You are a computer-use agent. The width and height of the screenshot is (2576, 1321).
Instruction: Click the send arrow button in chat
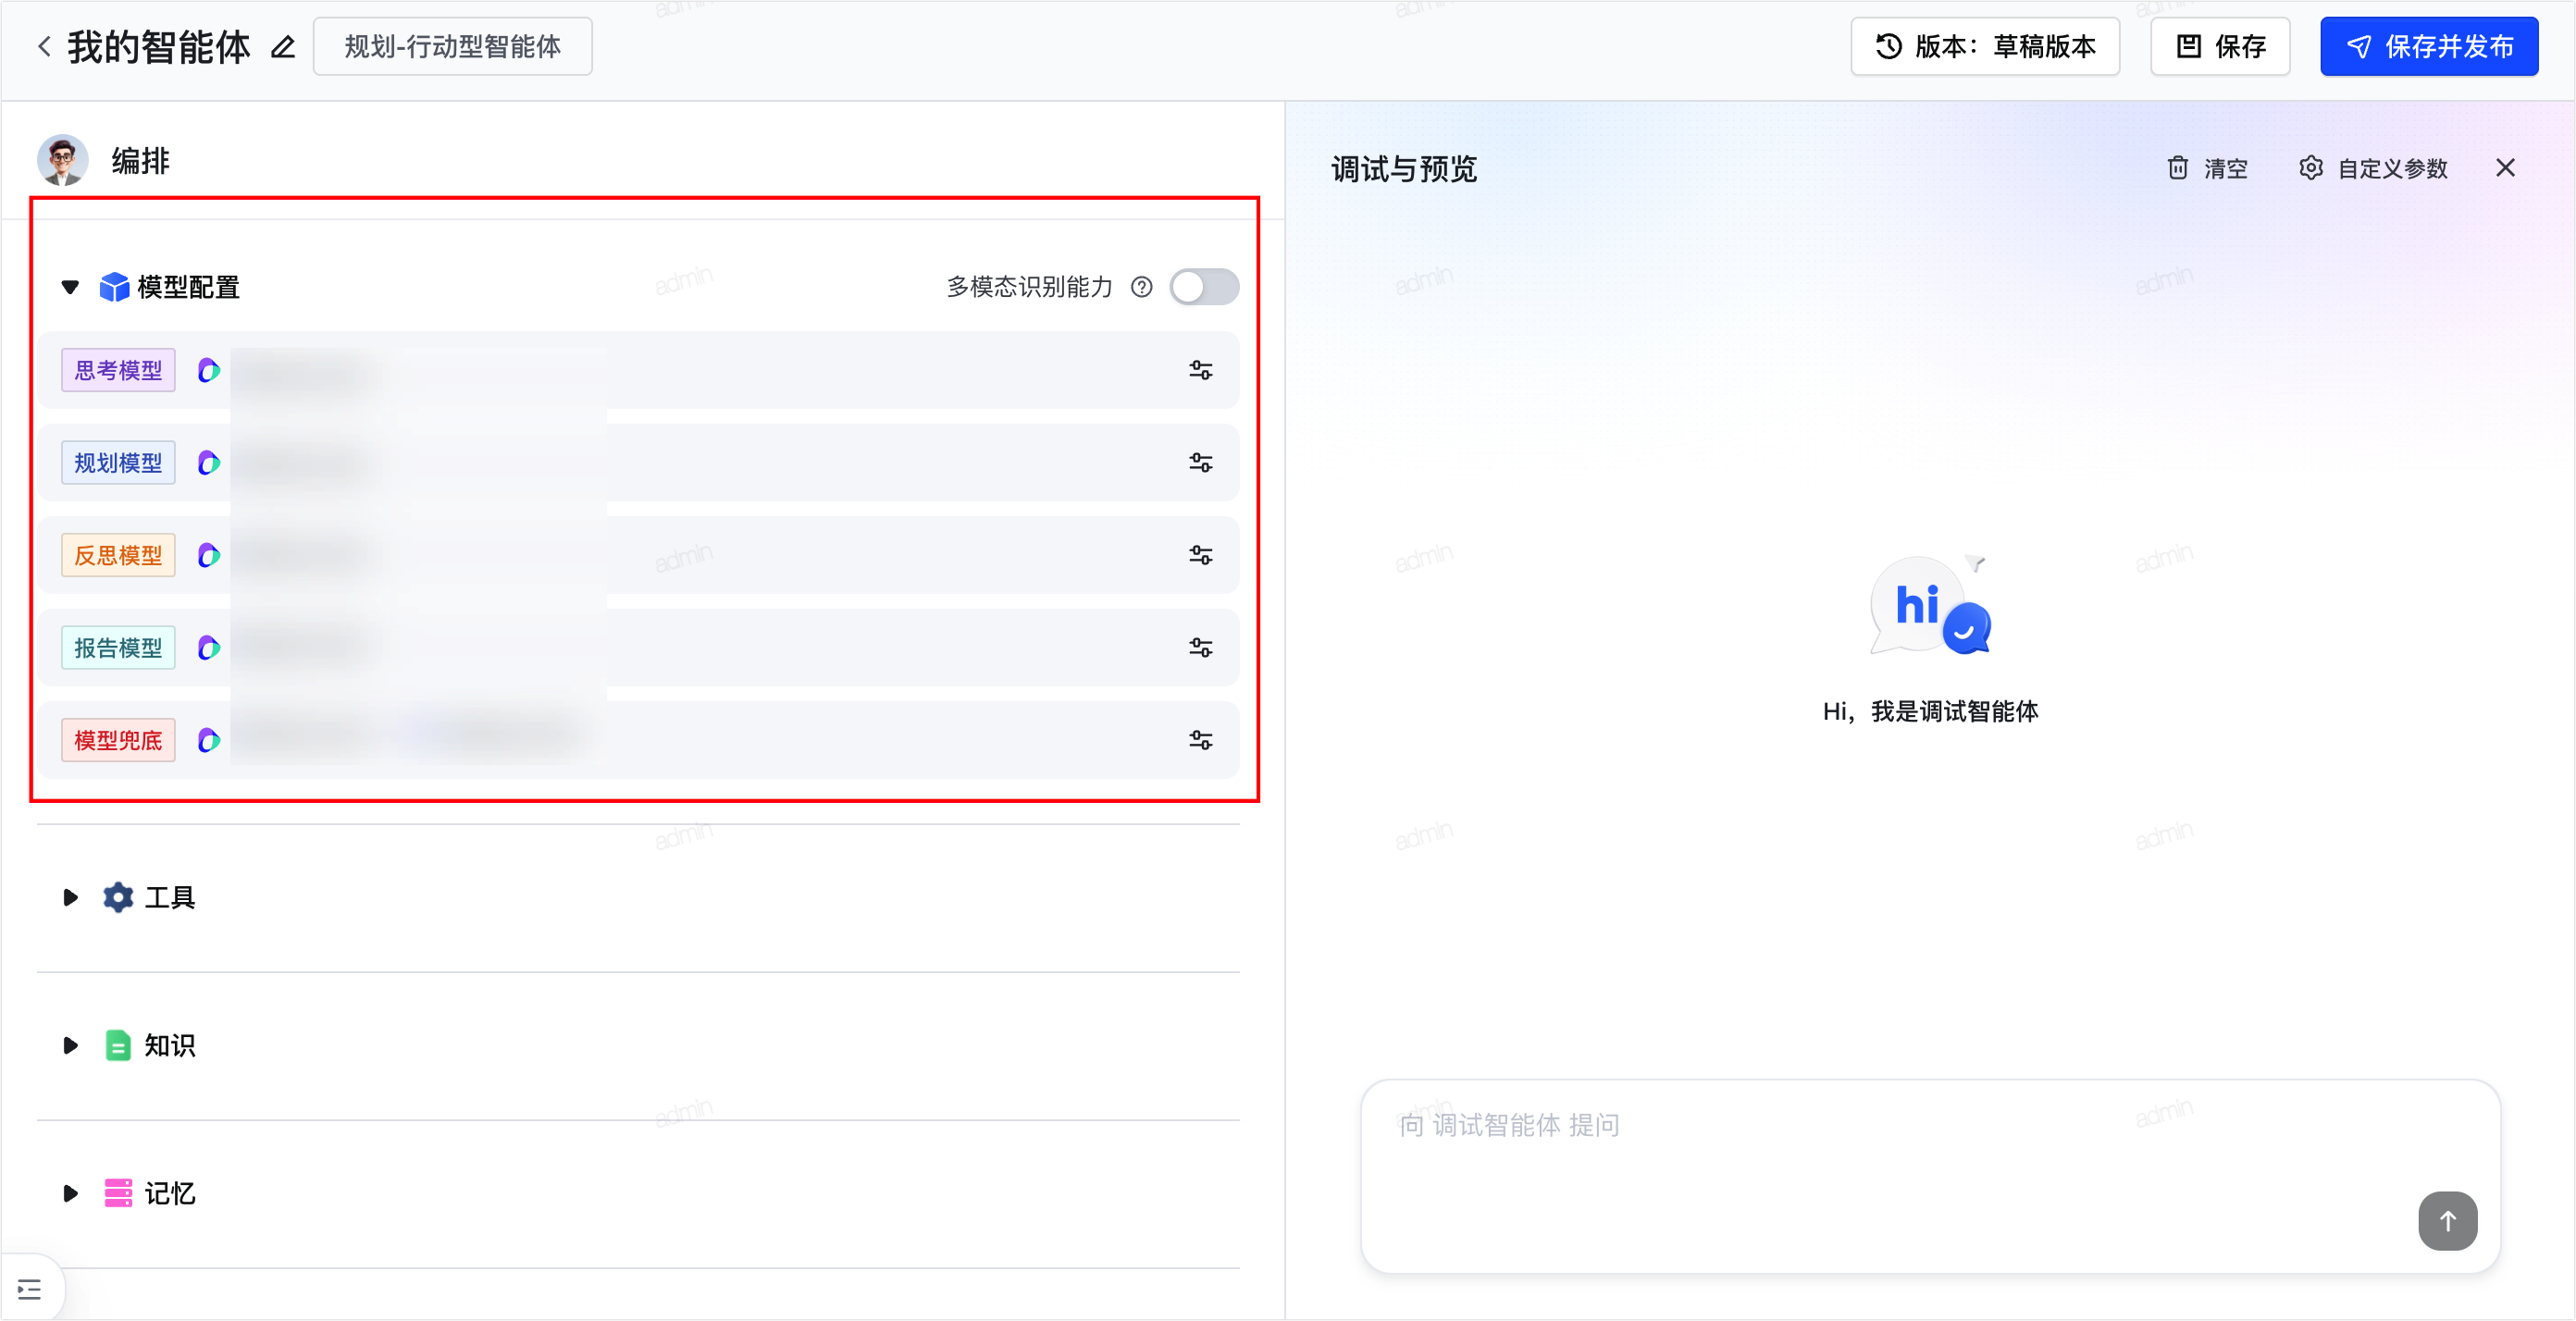point(2447,1220)
